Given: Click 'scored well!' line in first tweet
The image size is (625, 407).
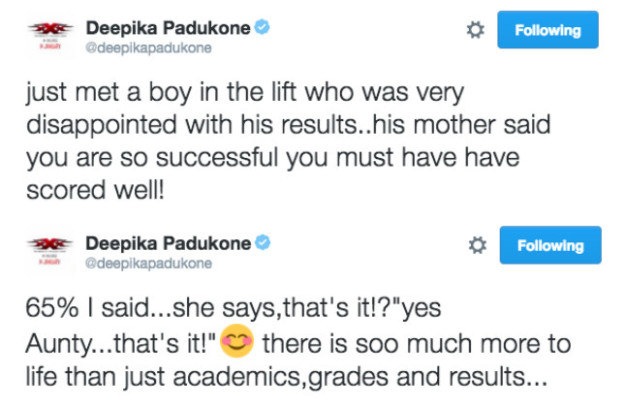Looking at the screenshot, I should point(95,190).
